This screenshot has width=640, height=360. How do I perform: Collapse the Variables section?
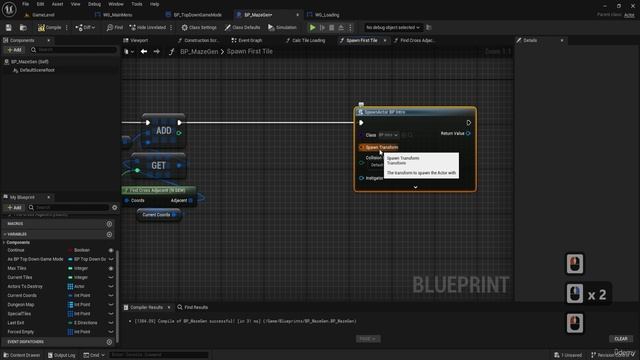click(5, 234)
